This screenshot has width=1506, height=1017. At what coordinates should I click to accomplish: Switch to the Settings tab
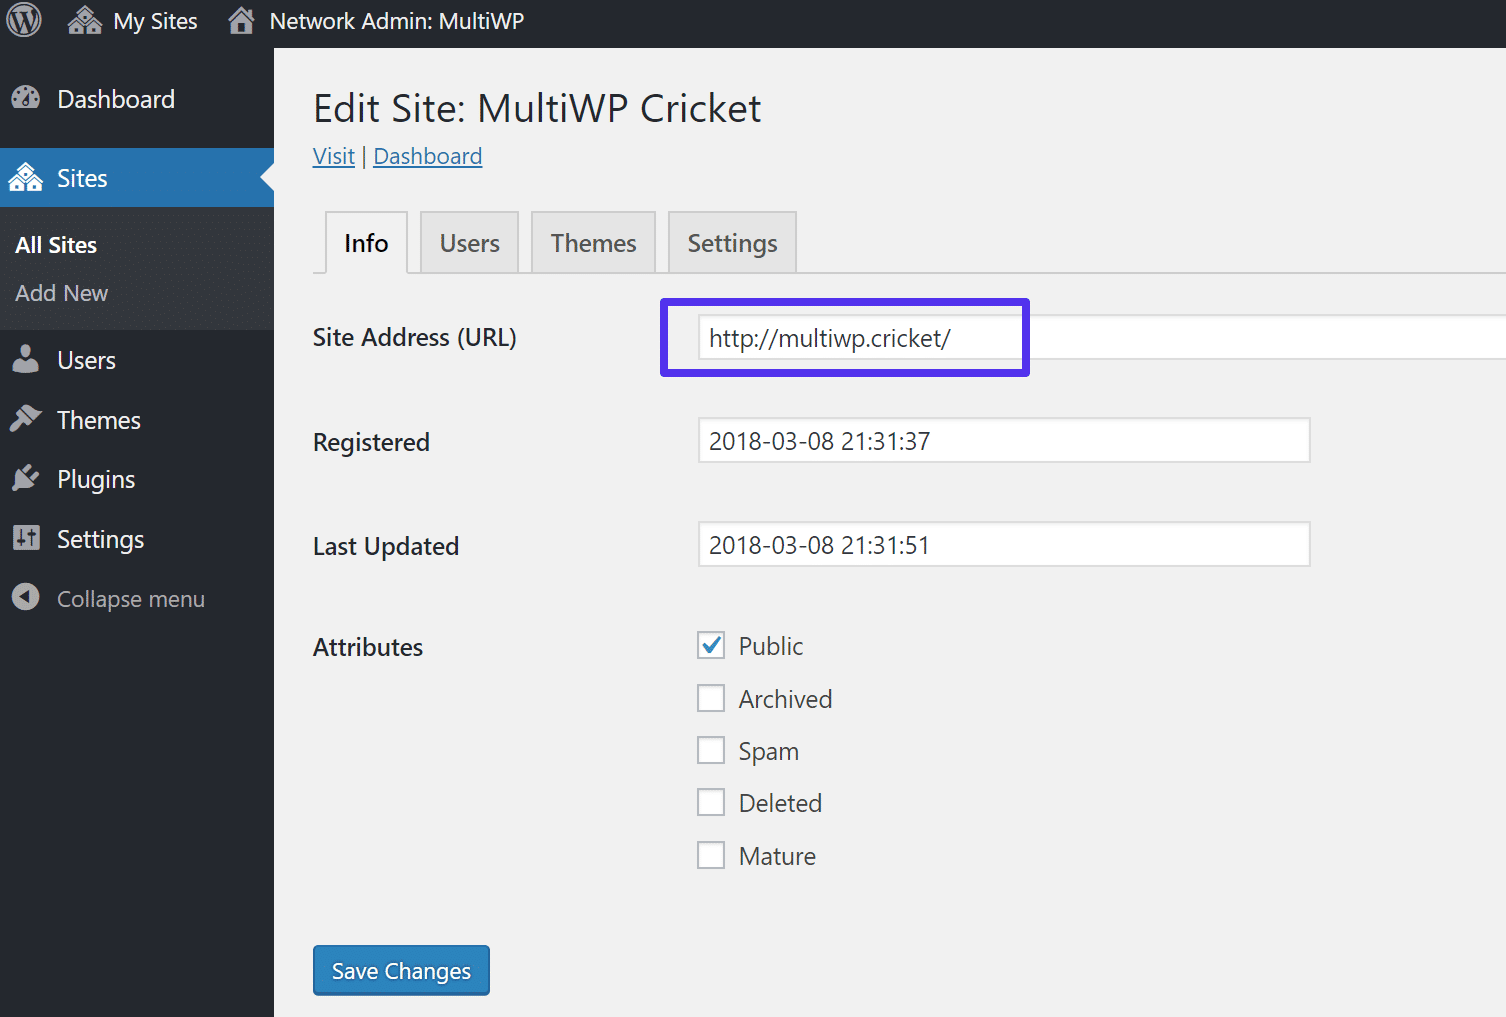pos(732,243)
